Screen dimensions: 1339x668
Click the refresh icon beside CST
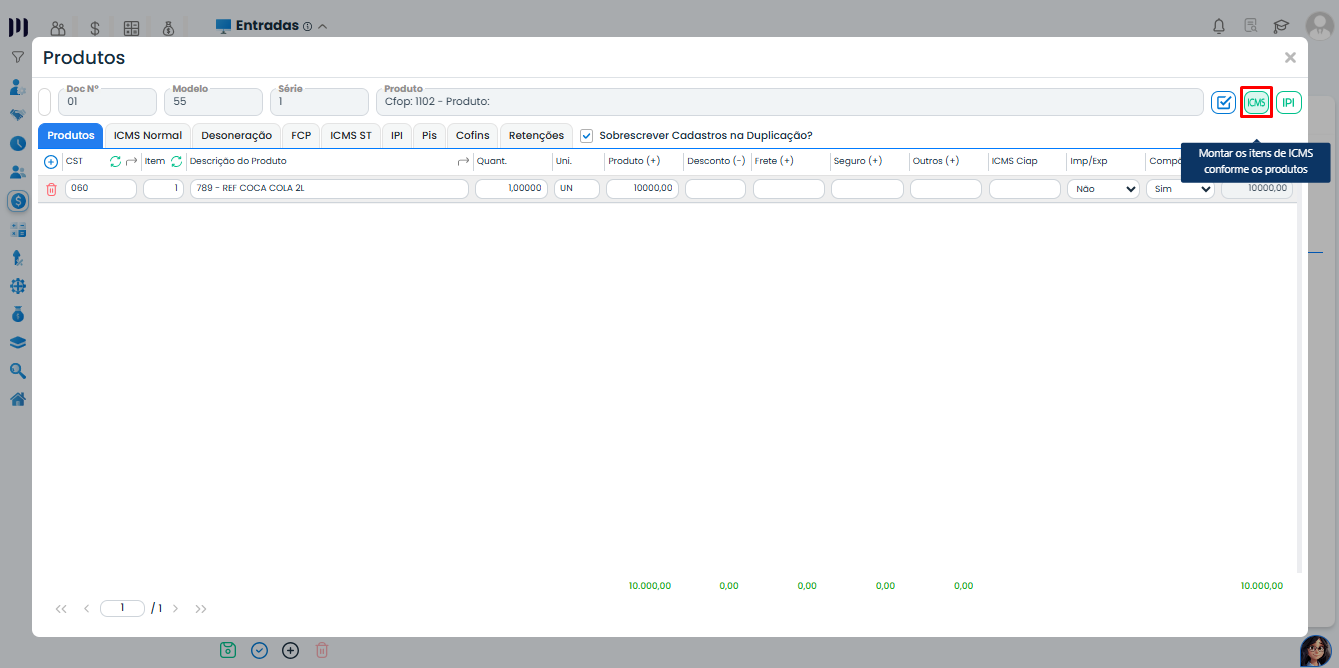[x=115, y=161]
